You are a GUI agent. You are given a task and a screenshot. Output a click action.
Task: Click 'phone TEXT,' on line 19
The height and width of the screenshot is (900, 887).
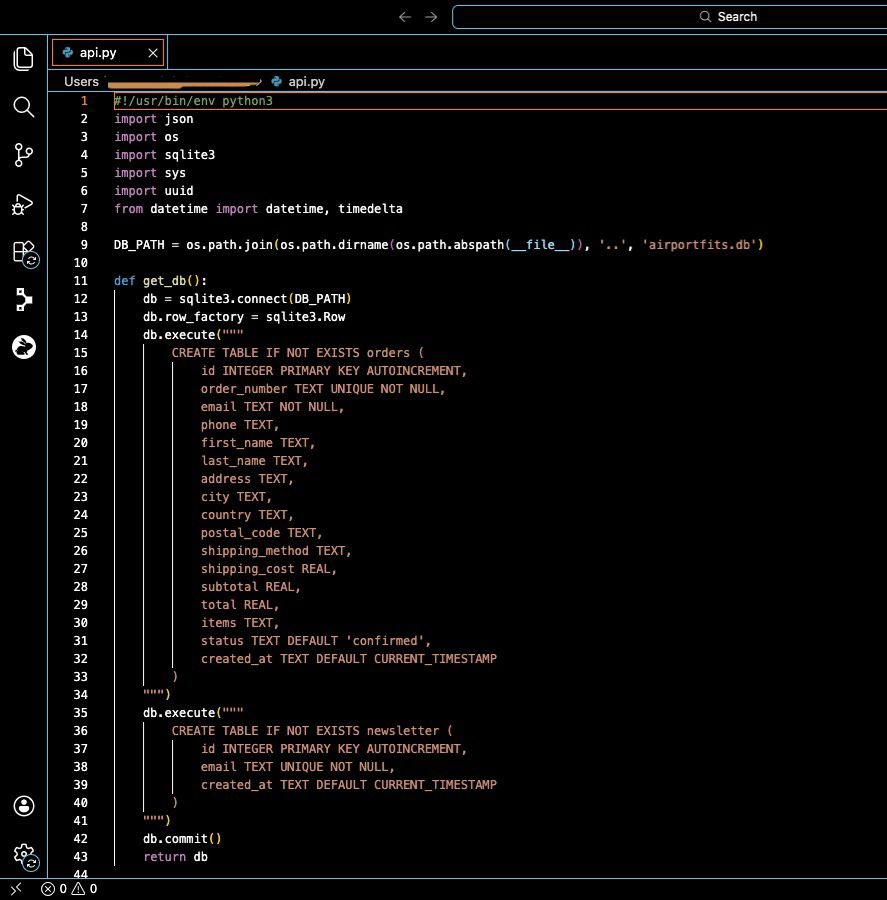tap(239, 425)
